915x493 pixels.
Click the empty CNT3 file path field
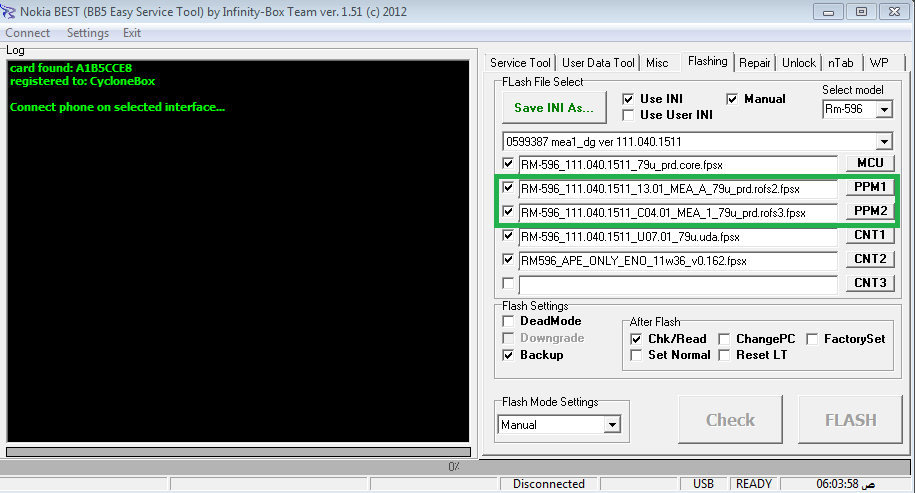click(x=678, y=284)
